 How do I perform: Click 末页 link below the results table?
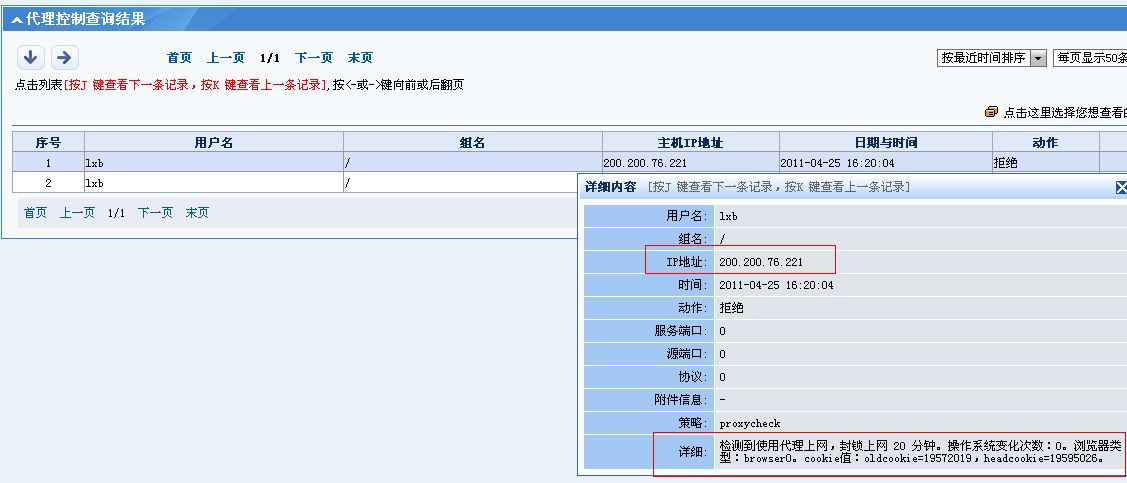point(197,213)
